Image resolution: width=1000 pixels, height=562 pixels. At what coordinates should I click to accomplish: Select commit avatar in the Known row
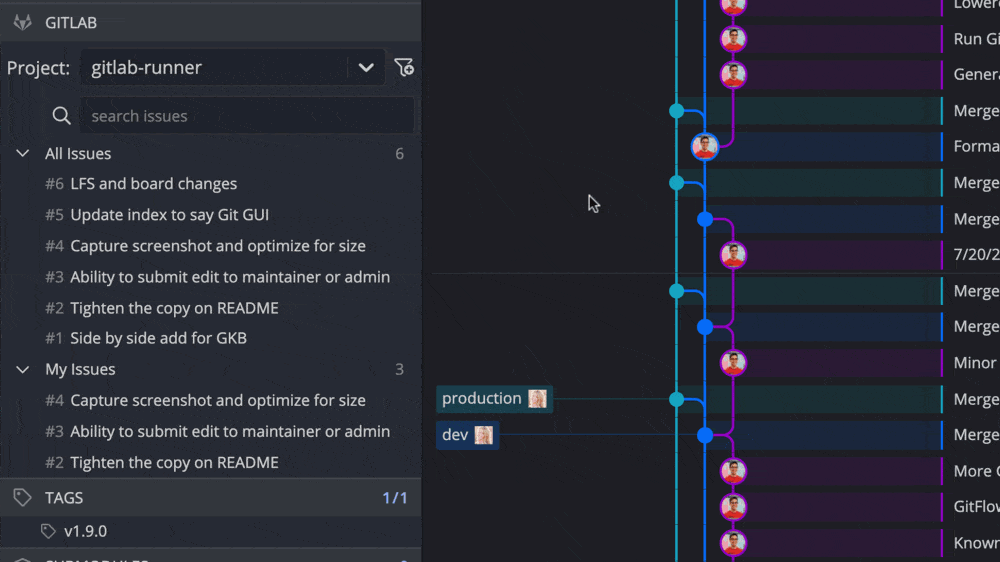coord(733,543)
